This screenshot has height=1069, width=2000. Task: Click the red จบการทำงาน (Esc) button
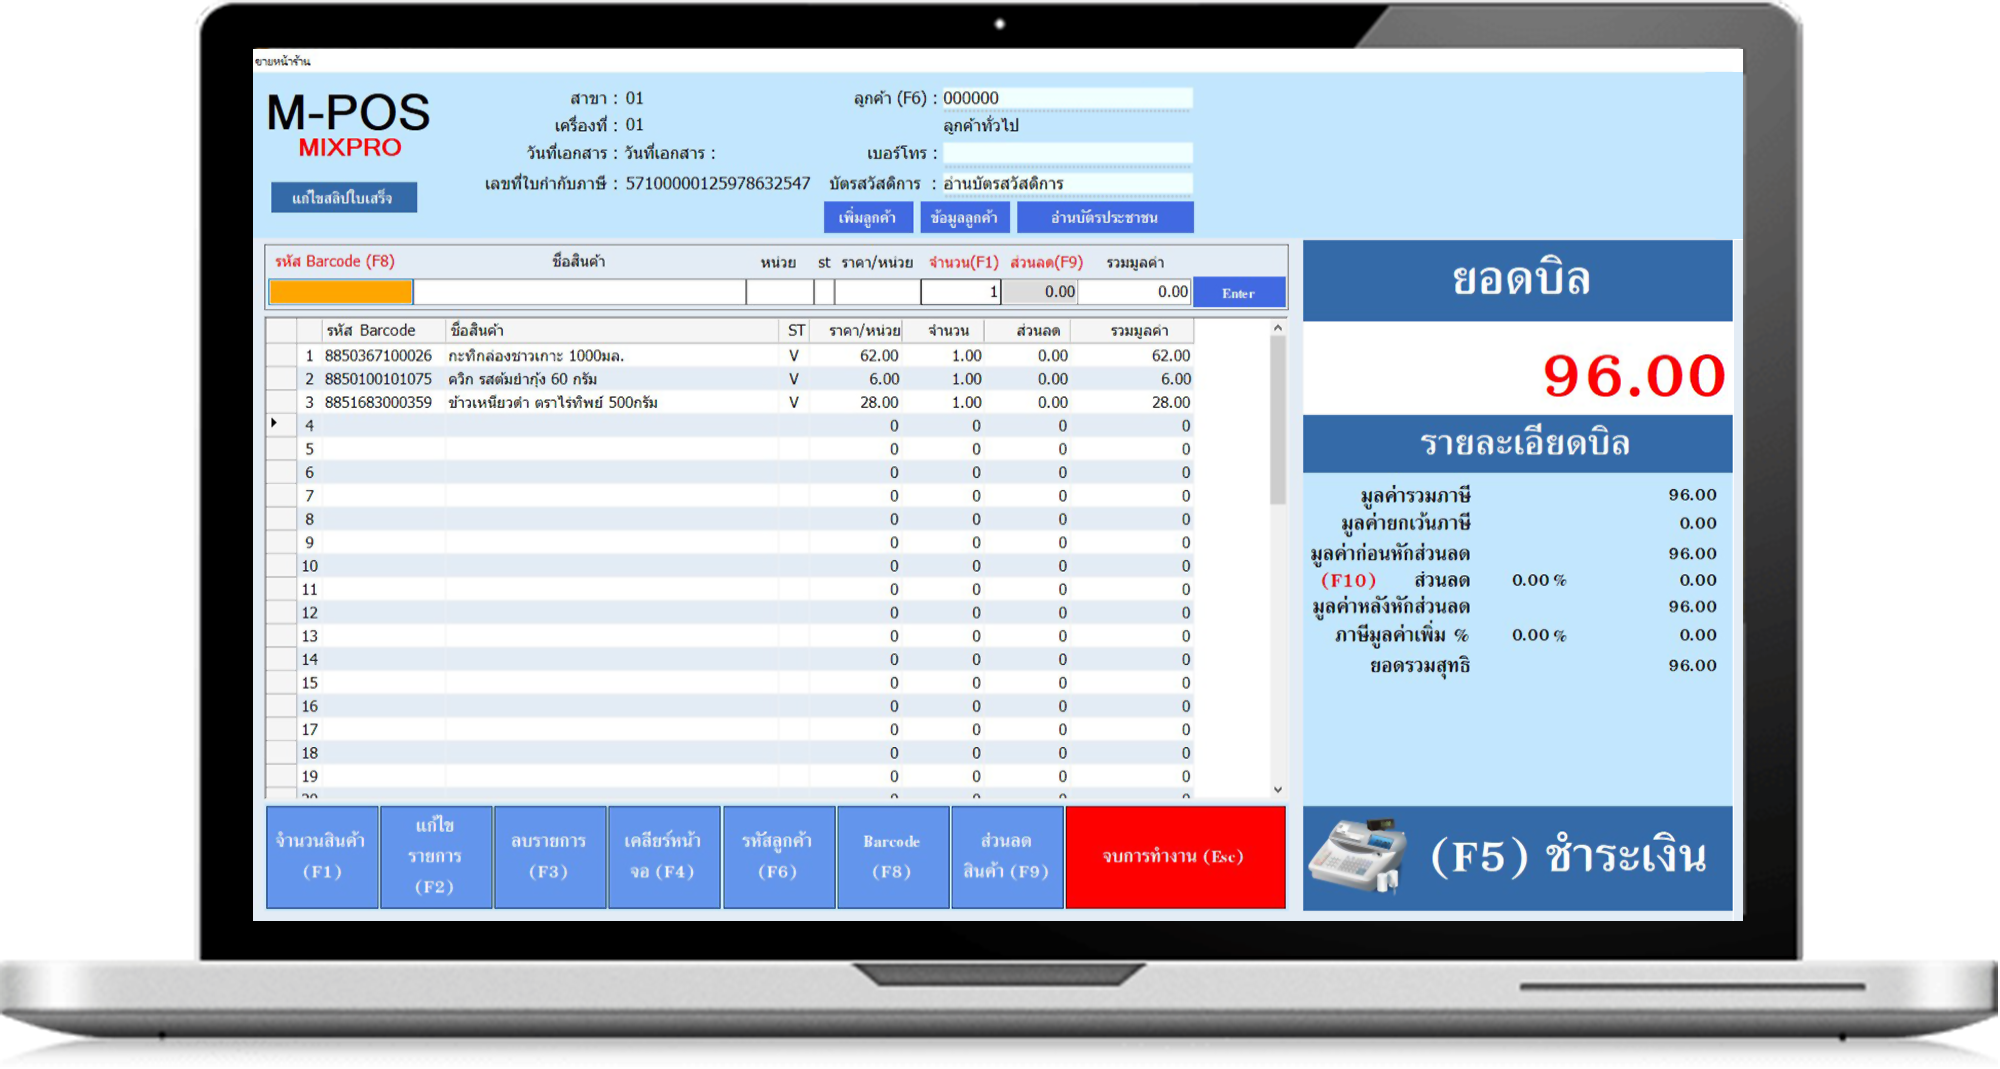point(1175,857)
